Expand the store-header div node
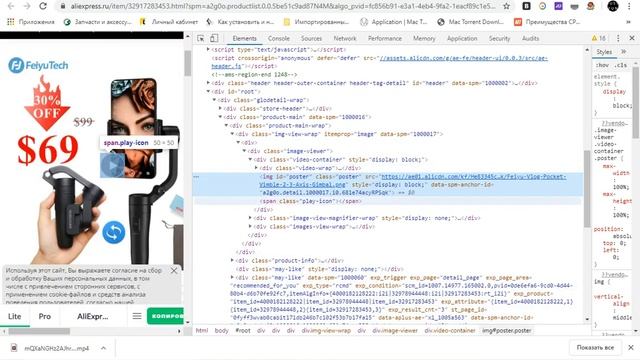 [220, 109]
